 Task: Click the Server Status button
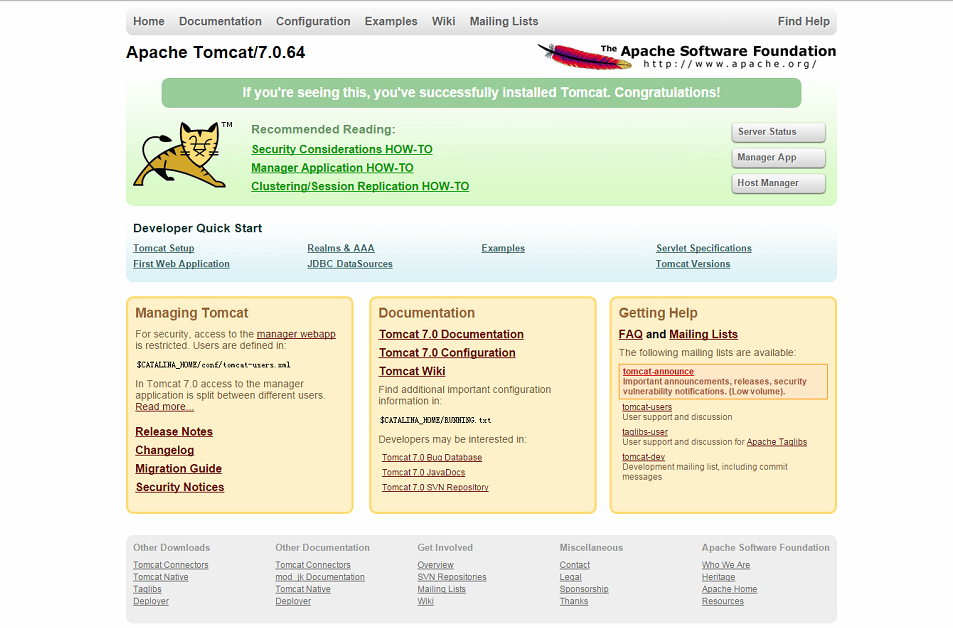pyautogui.click(x=778, y=132)
